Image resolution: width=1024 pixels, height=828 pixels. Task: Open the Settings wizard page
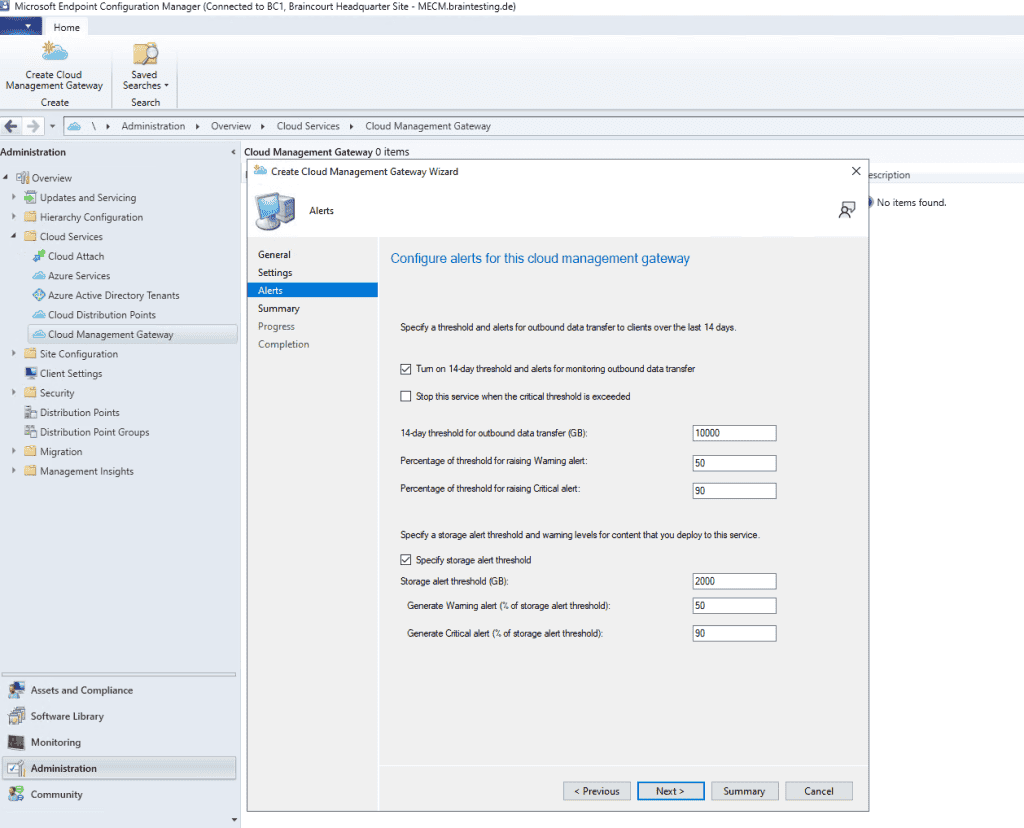pos(274,272)
